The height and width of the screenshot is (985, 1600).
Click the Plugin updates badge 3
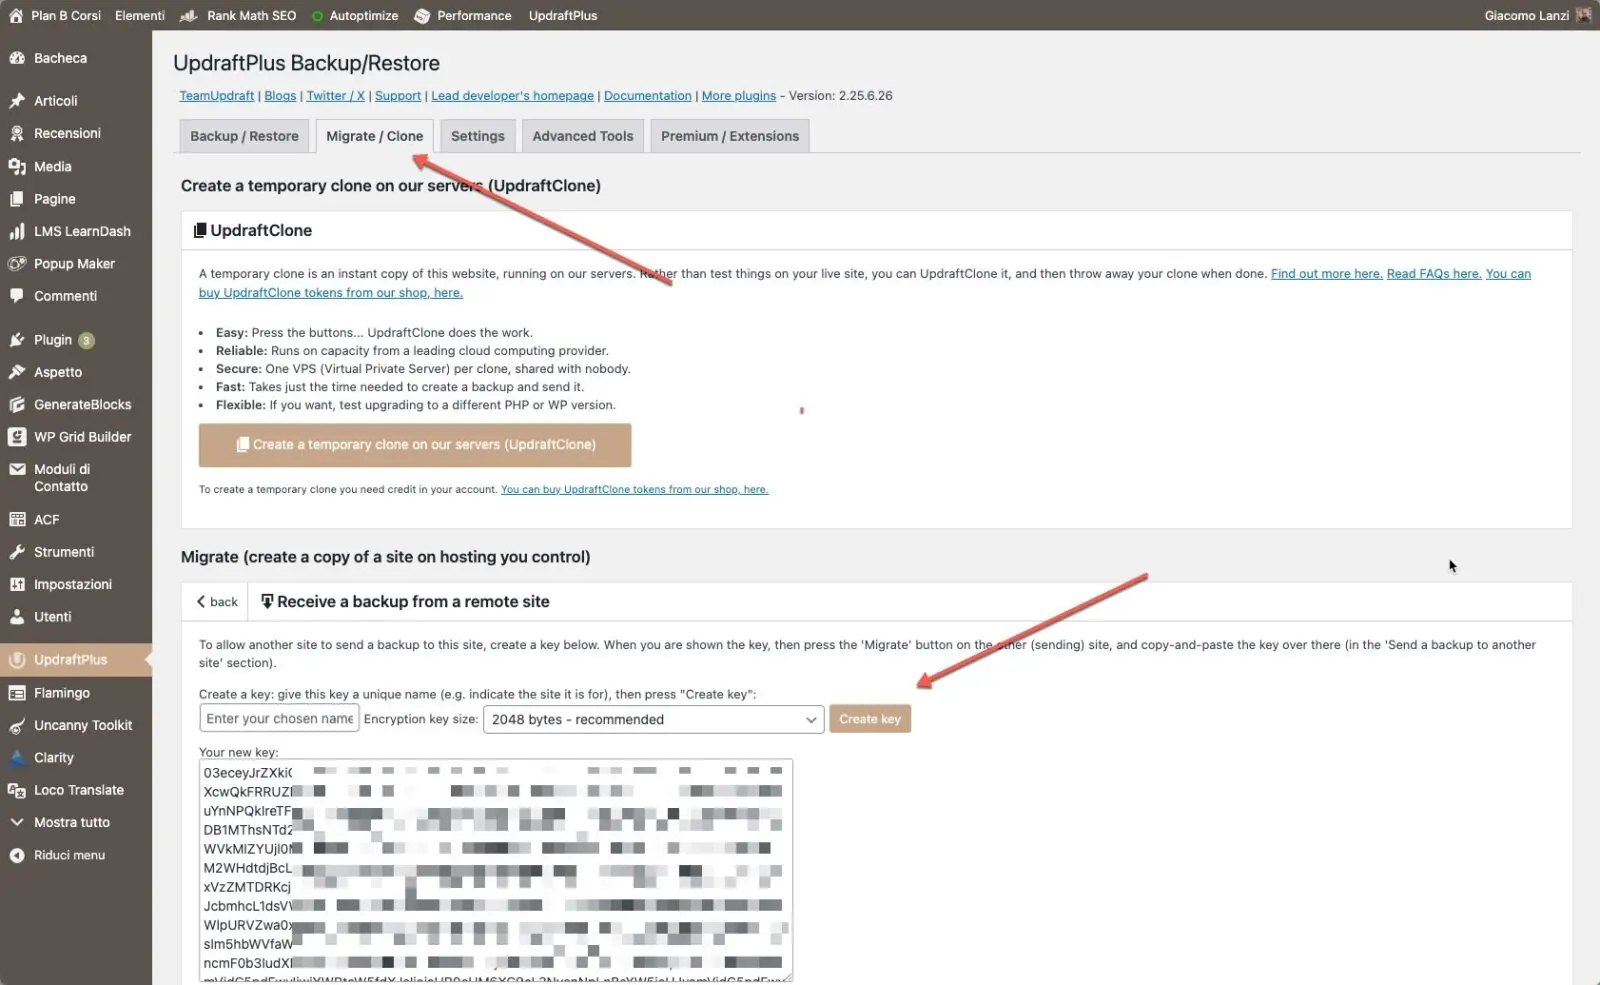(x=86, y=340)
